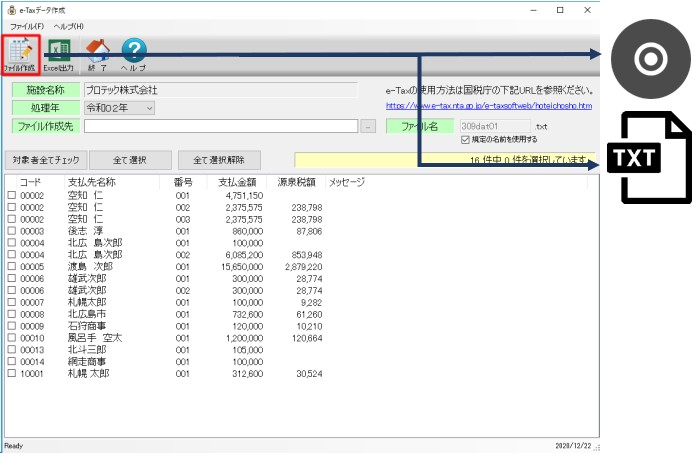Check the checkbox for 00009 石狩商事

[12, 326]
